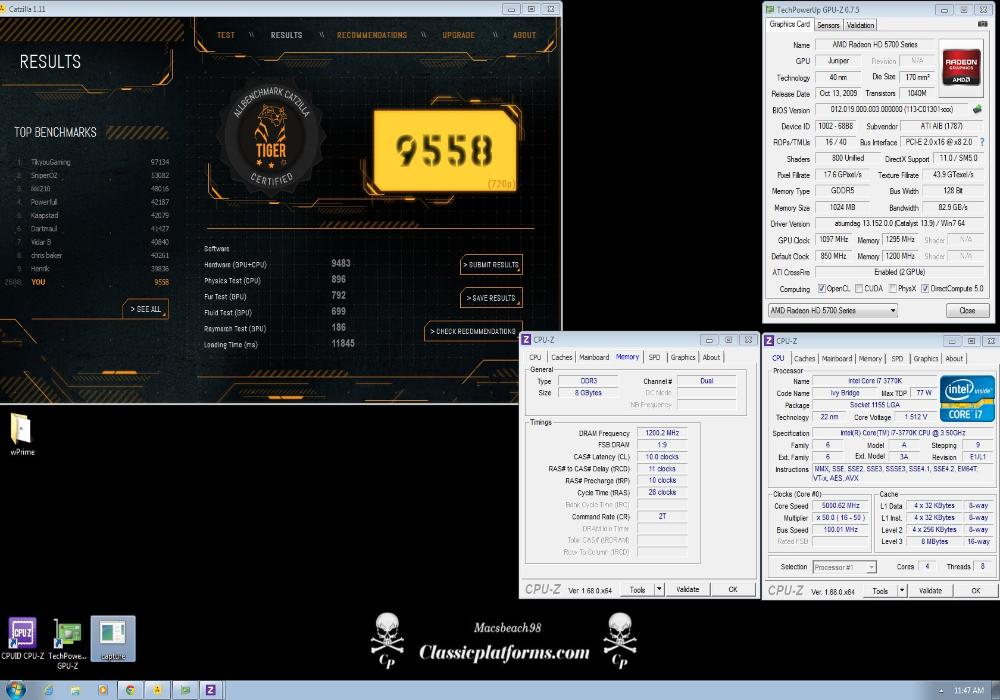This screenshot has height=700, width=1000.
Task: Select the capture desktop icon
Action: [x=113, y=639]
